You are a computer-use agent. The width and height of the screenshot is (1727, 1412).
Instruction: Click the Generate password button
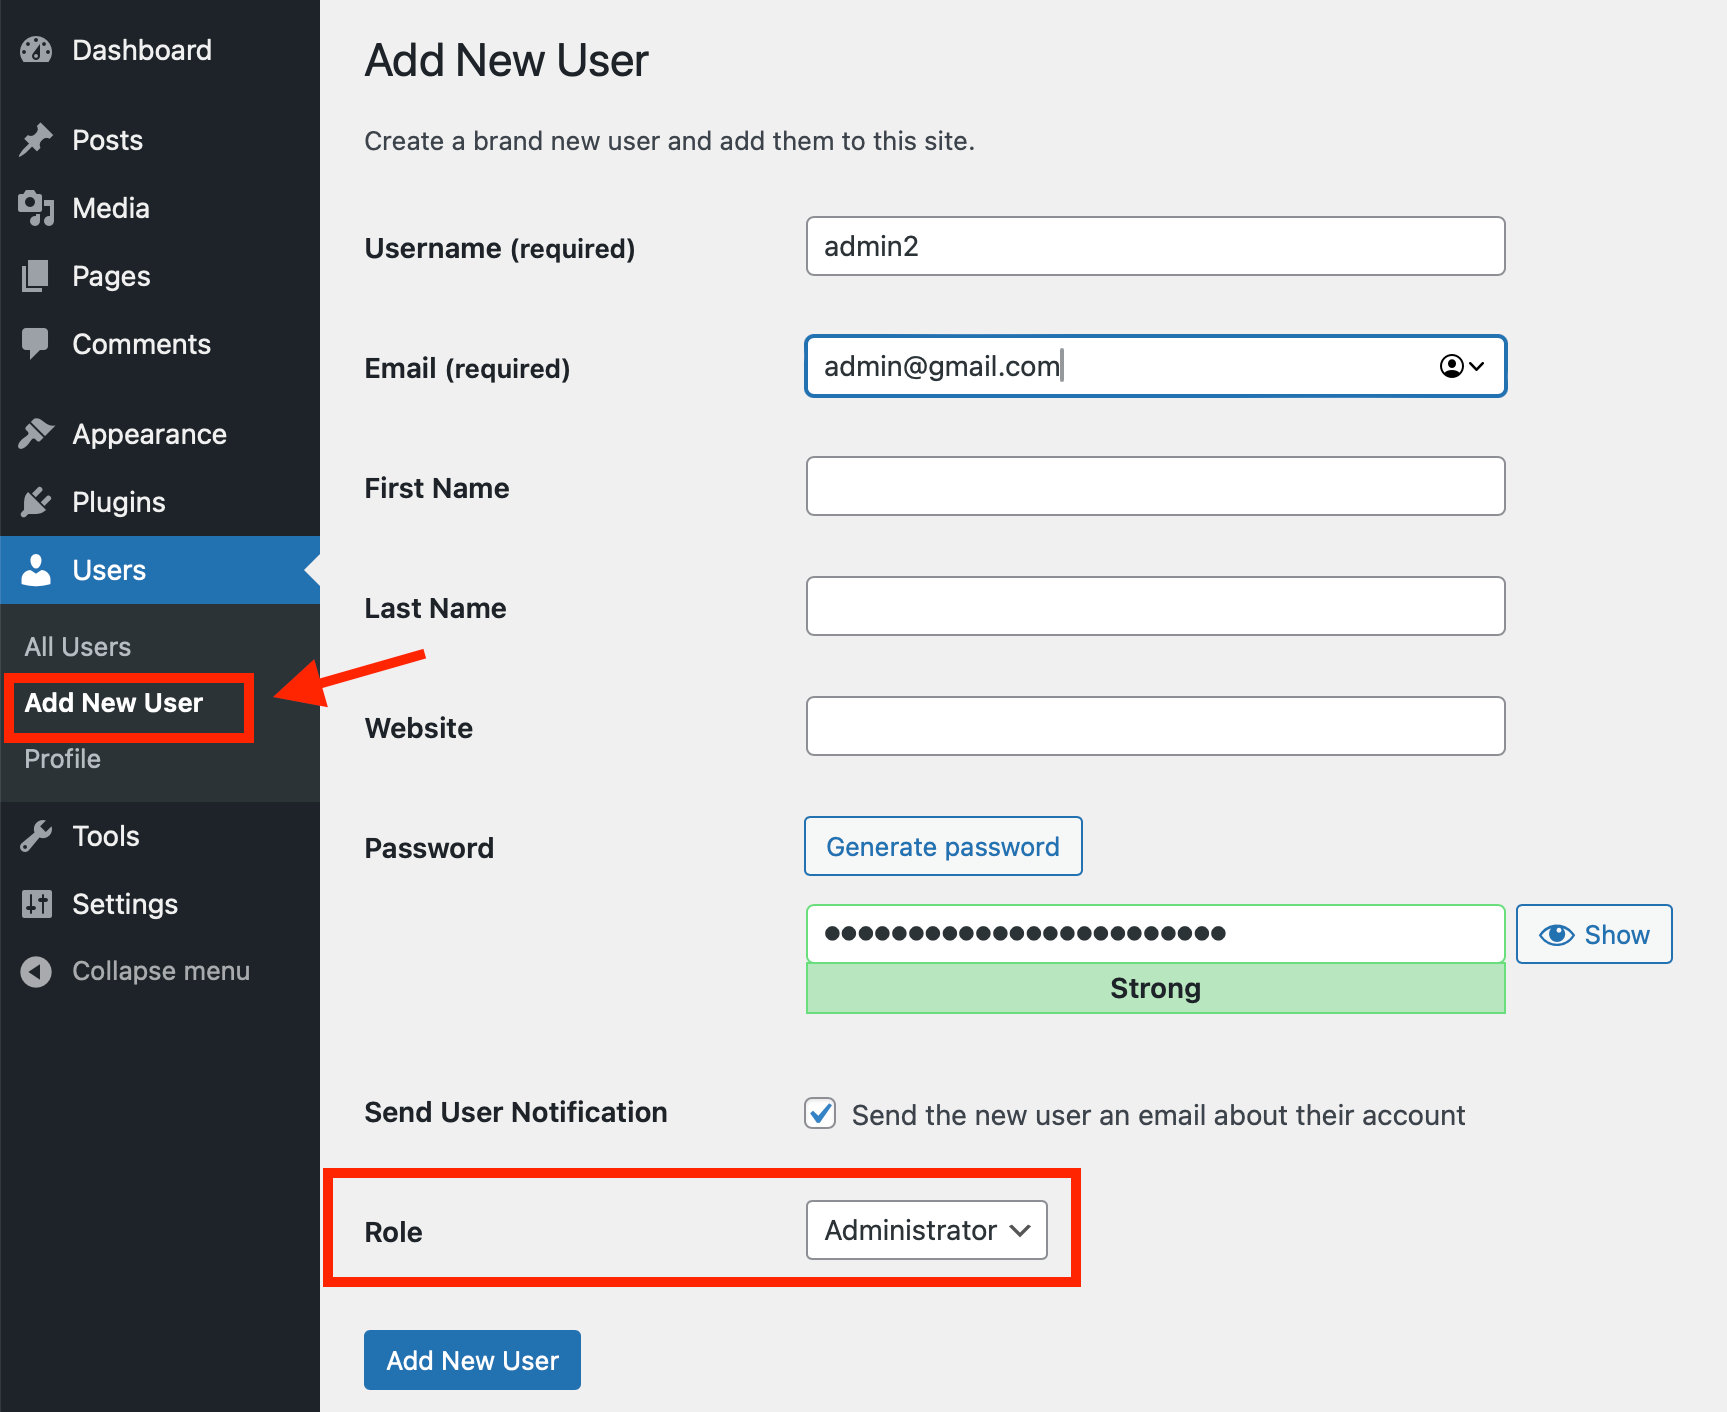(x=942, y=846)
